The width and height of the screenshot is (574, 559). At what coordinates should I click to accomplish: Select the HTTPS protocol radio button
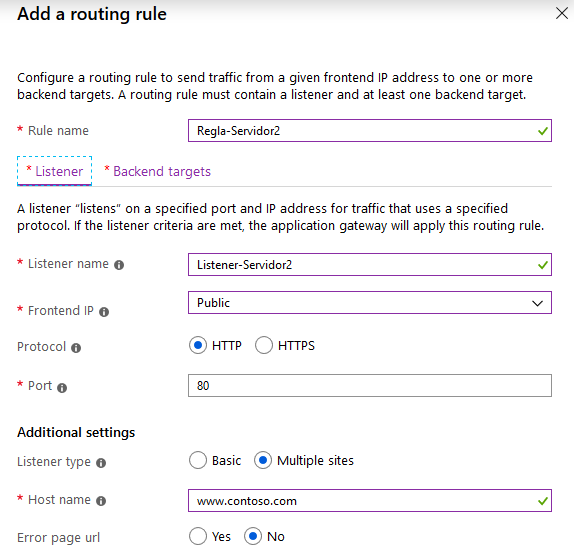264,345
